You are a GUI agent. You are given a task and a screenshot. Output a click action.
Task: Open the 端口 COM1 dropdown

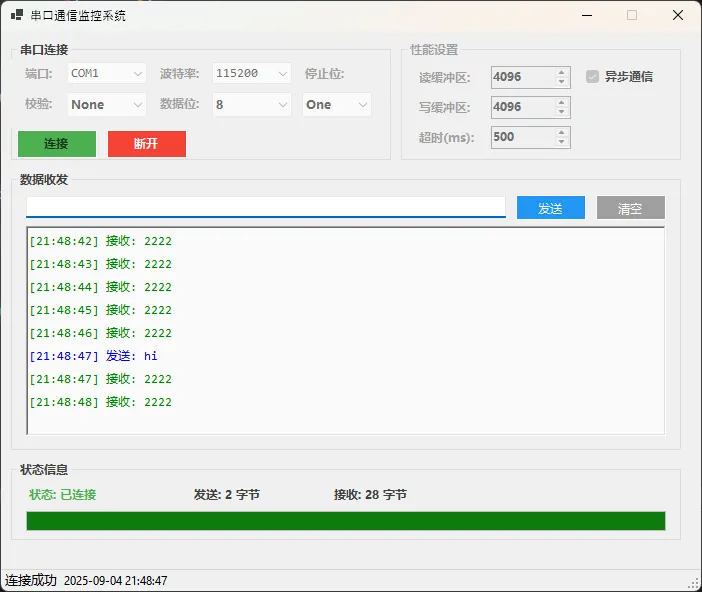coord(107,74)
